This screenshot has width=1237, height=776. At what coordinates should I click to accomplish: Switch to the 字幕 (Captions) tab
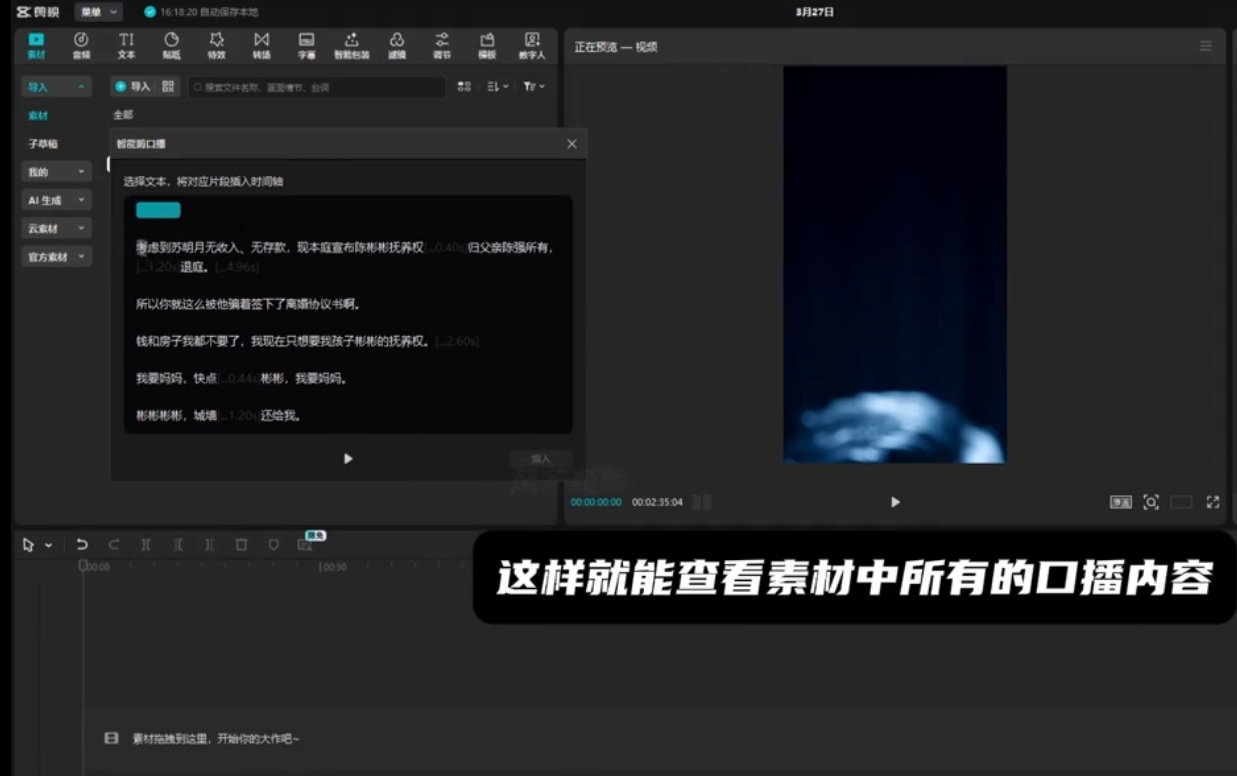tap(307, 45)
